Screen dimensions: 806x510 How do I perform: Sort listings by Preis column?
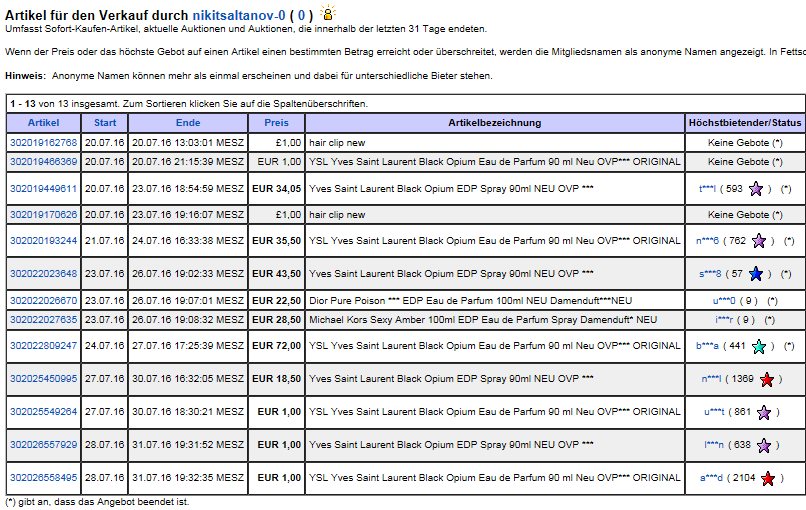coord(277,122)
